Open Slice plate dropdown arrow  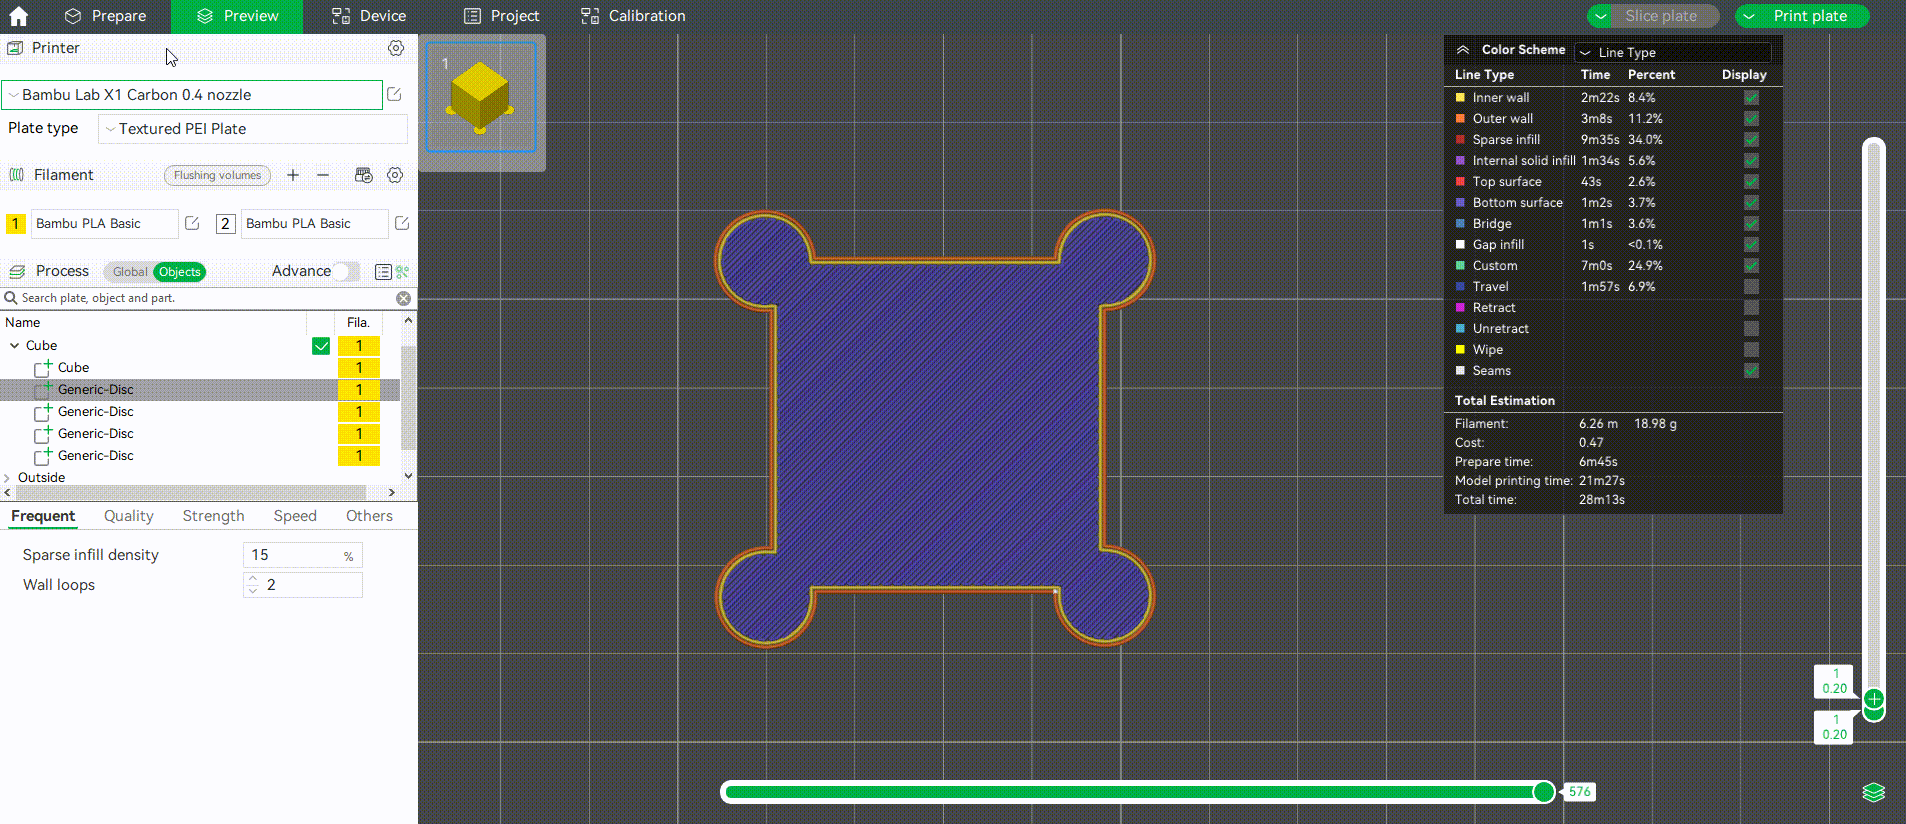1600,16
